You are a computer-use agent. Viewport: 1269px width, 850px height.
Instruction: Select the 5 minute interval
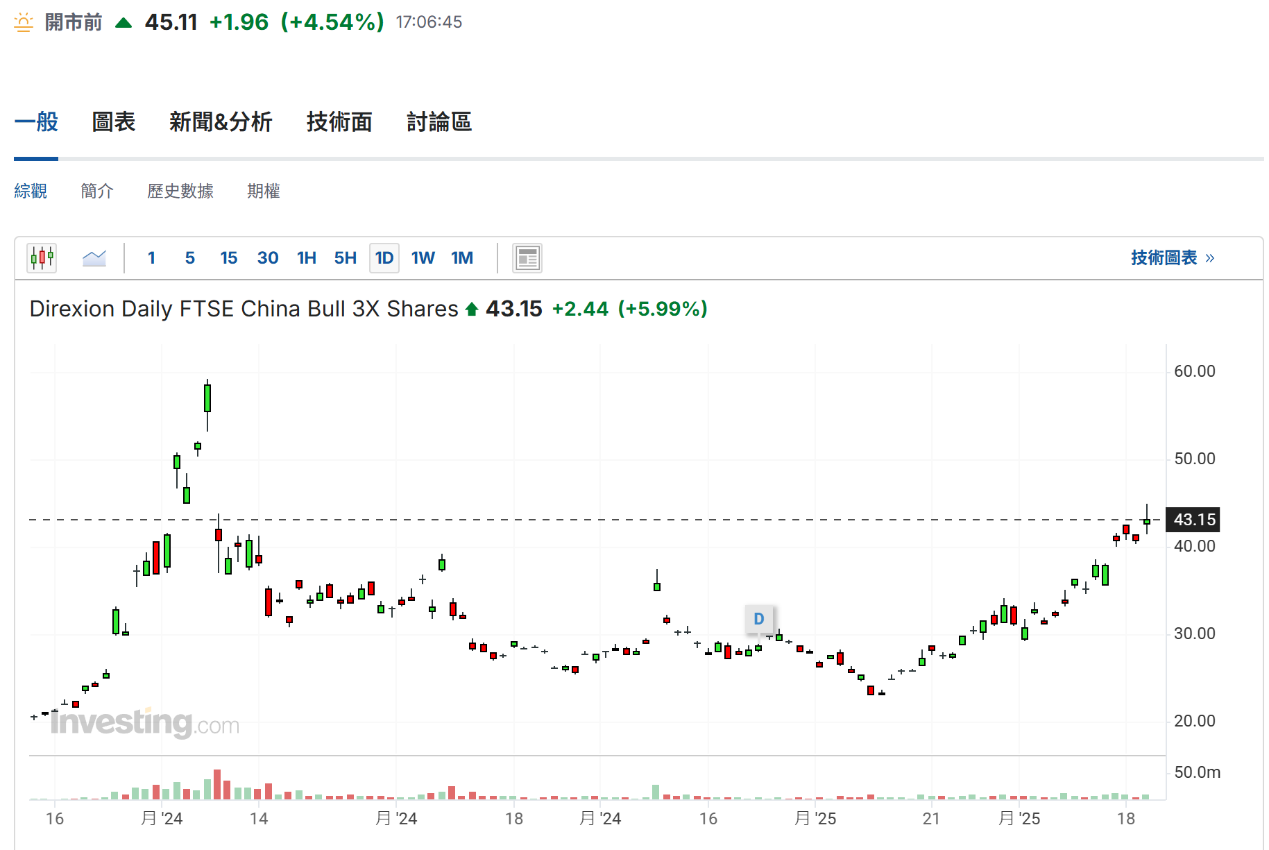tap(190, 258)
